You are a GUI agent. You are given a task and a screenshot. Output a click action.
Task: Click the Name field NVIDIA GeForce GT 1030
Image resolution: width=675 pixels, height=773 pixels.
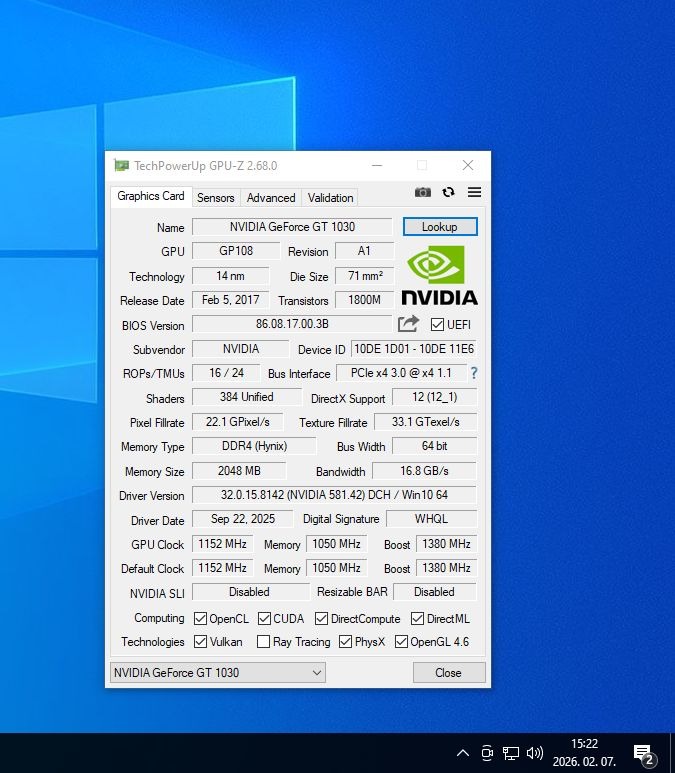292,227
